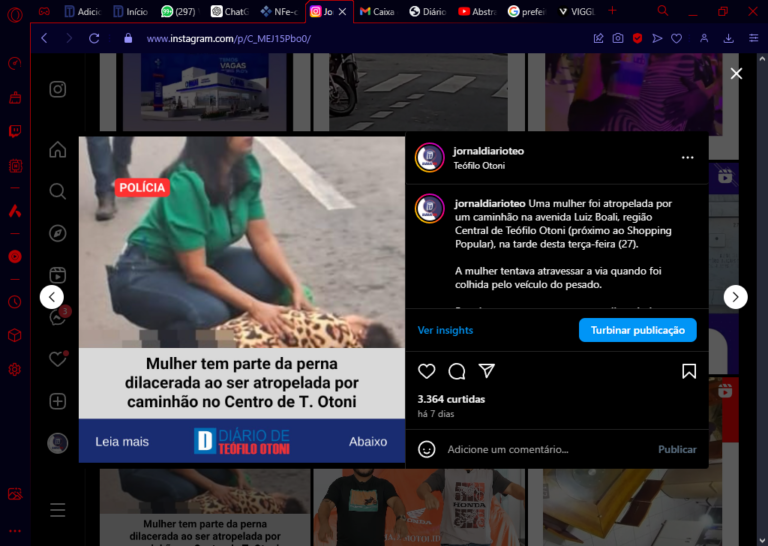The width and height of the screenshot is (768, 546).
Task: Add page to bookmarks with heart in the address bar
Action: coord(676,38)
